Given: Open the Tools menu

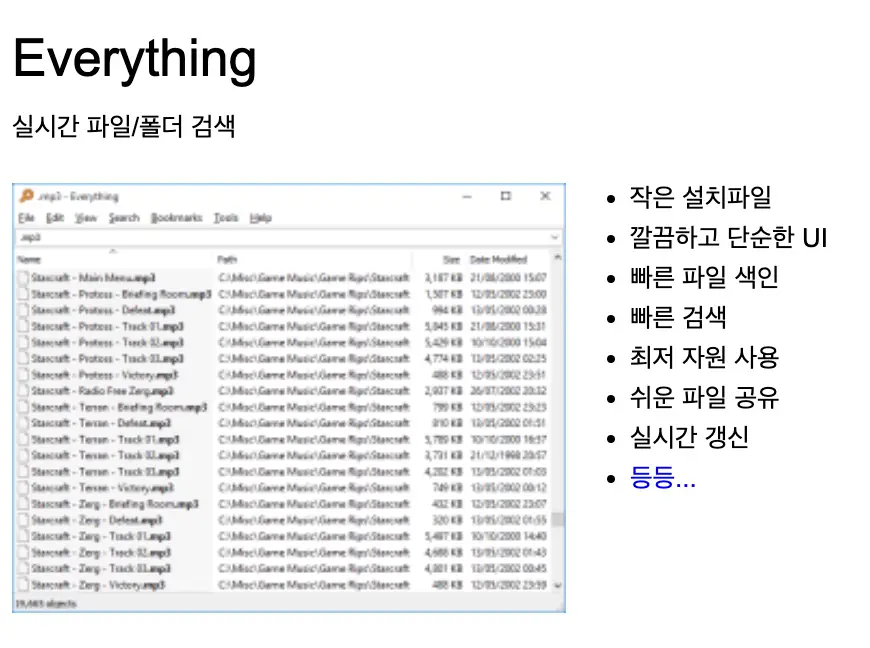Looking at the screenshot, I should [226, 217].
